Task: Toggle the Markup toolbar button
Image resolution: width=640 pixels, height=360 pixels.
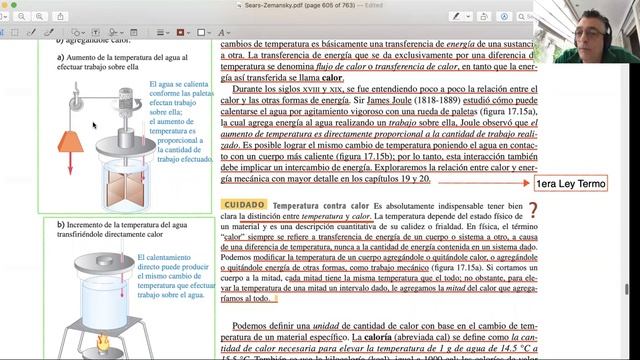Action: point(504,16)
